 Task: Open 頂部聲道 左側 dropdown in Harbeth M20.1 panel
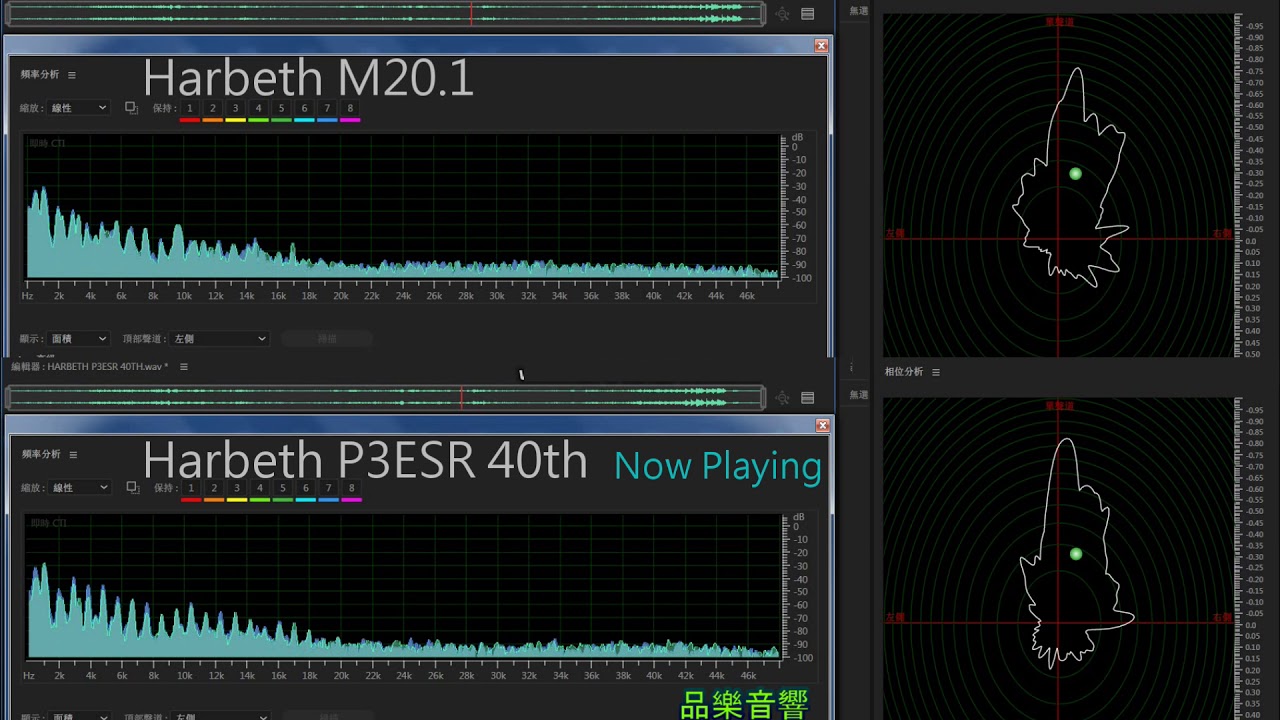(219, 339)
